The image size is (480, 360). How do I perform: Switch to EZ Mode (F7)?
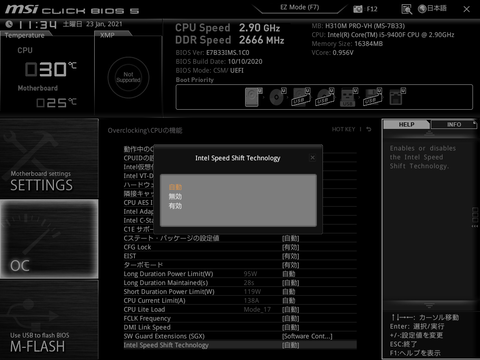tap(299, 7)
